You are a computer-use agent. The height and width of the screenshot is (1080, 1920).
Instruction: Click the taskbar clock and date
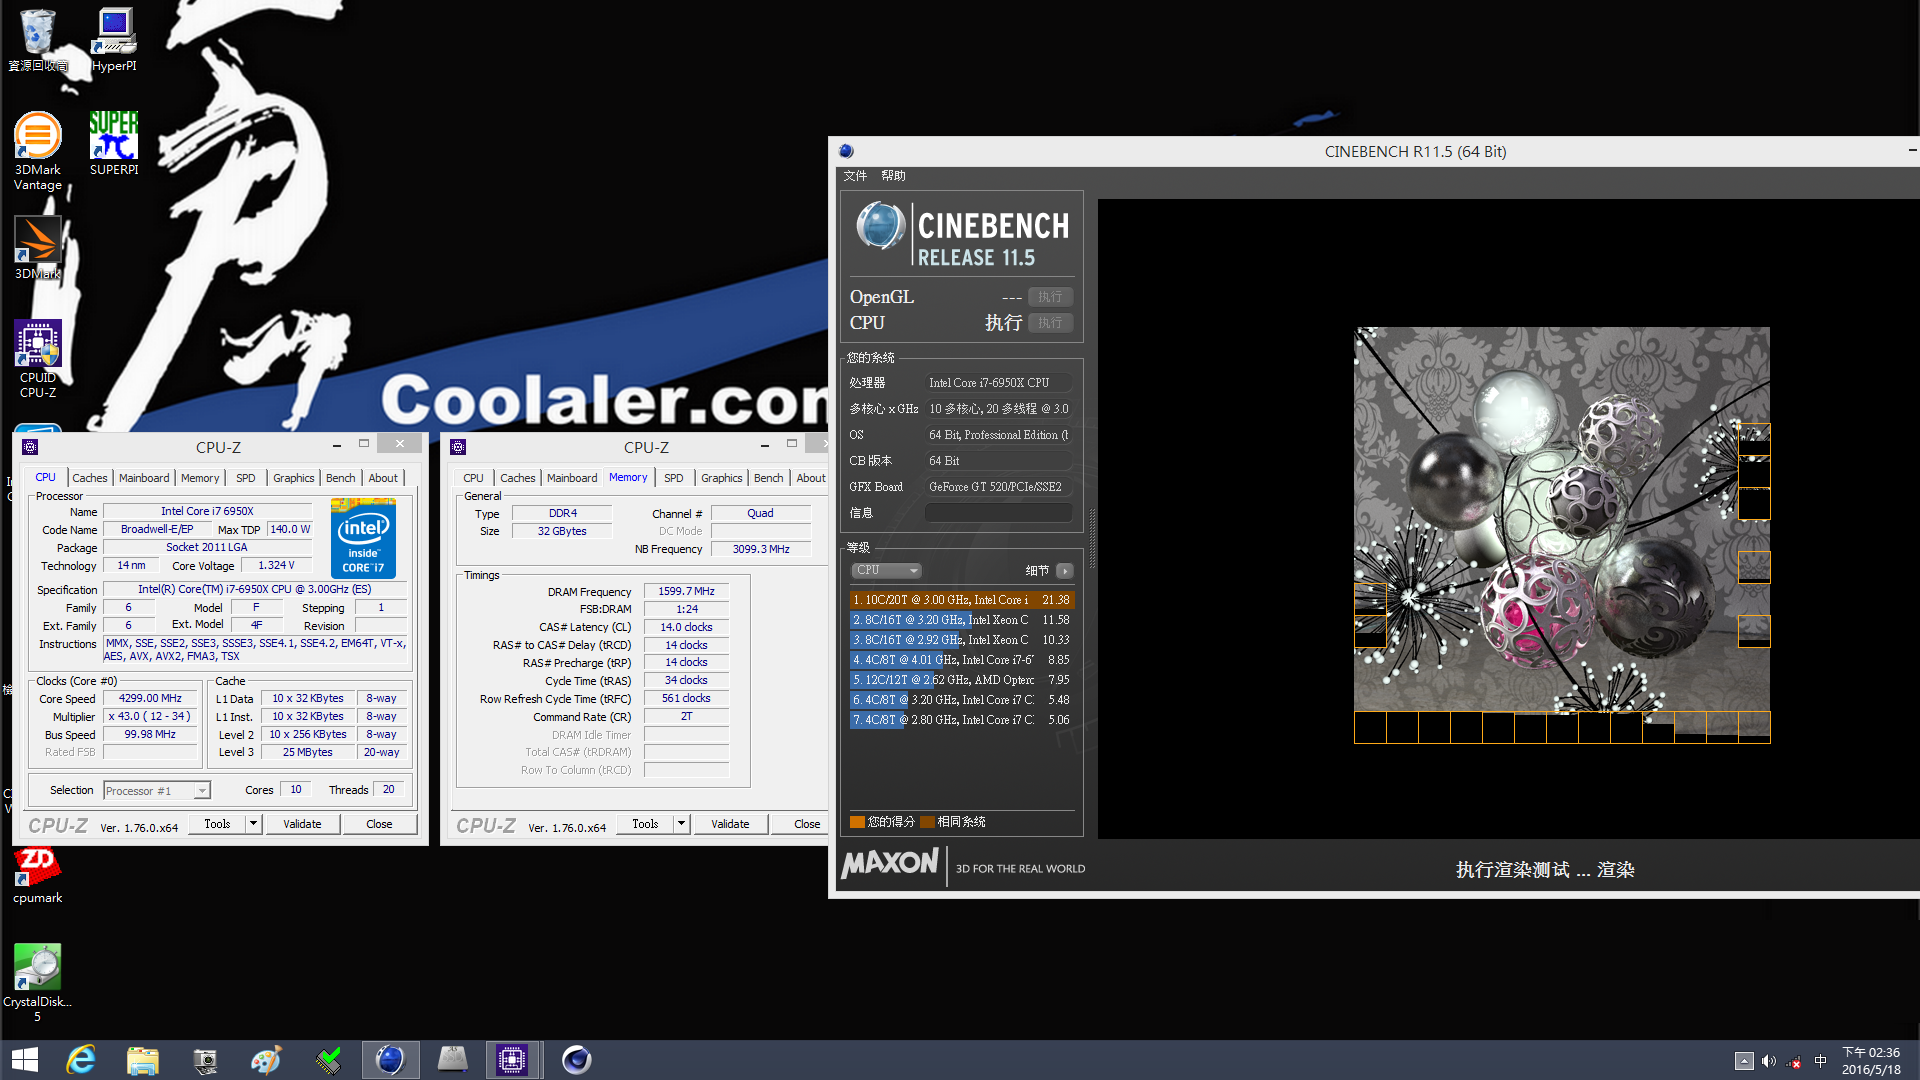(x=1871, y=1061)
